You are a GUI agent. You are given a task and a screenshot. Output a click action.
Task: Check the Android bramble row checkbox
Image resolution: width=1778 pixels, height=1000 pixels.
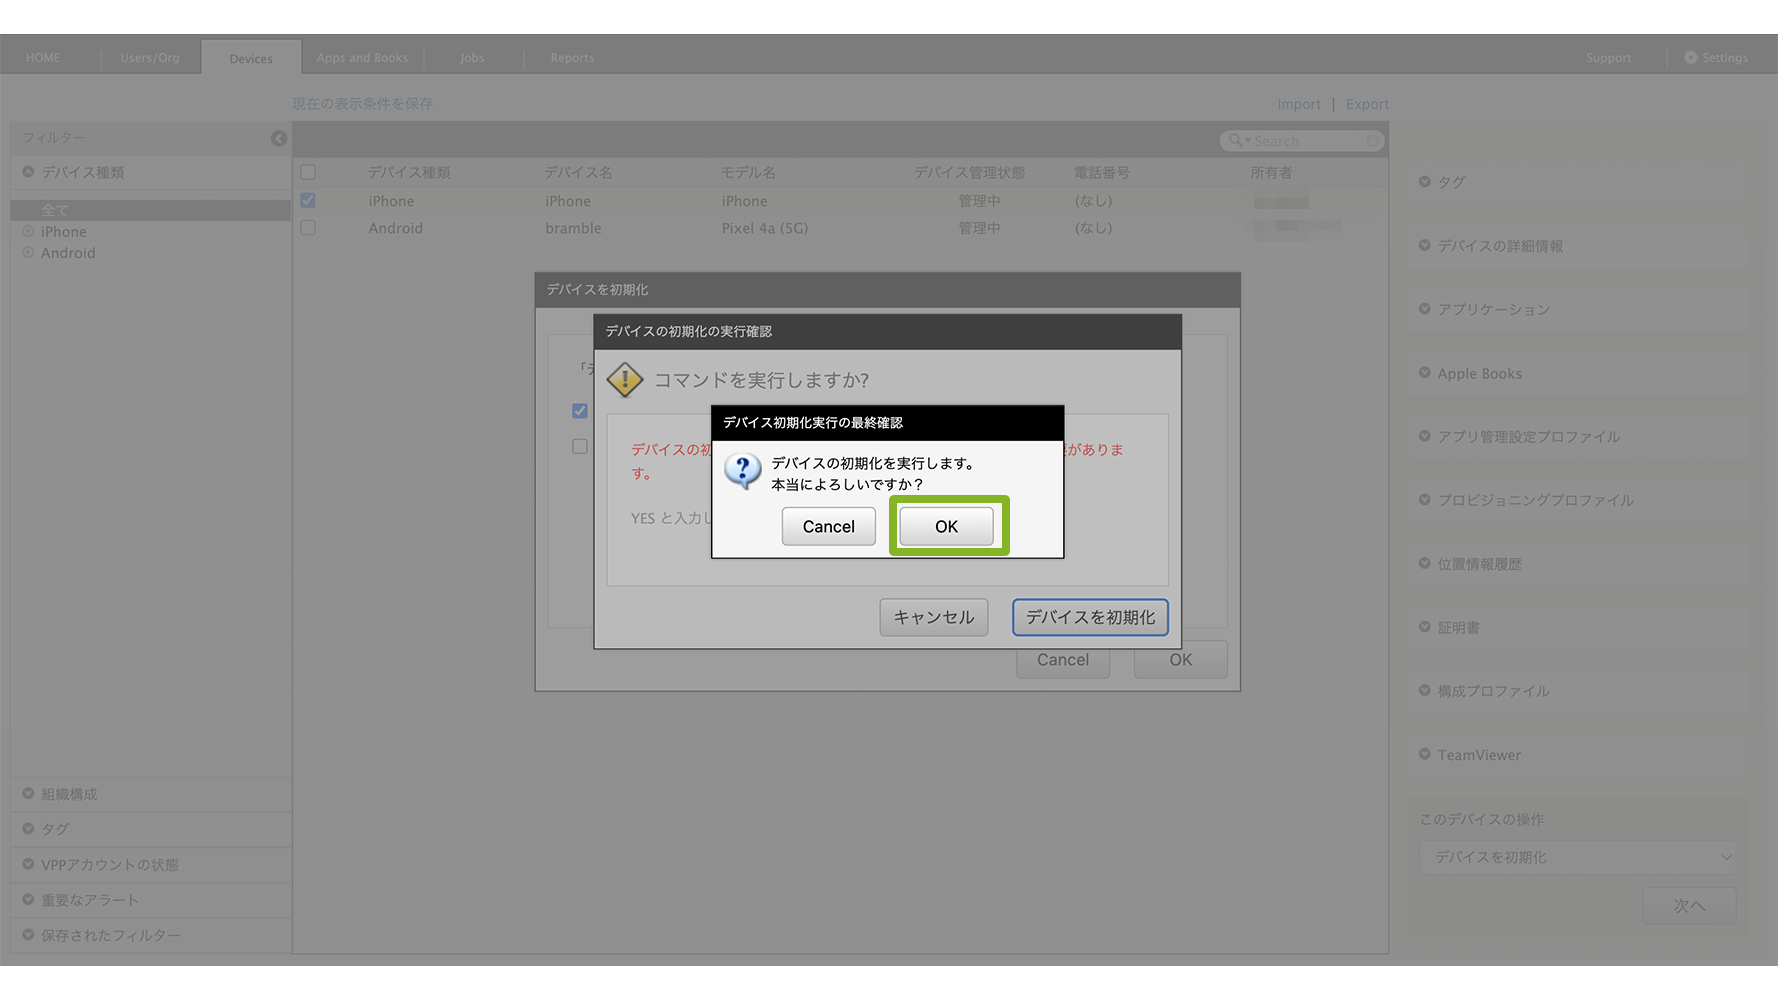[x=308, y=228]
